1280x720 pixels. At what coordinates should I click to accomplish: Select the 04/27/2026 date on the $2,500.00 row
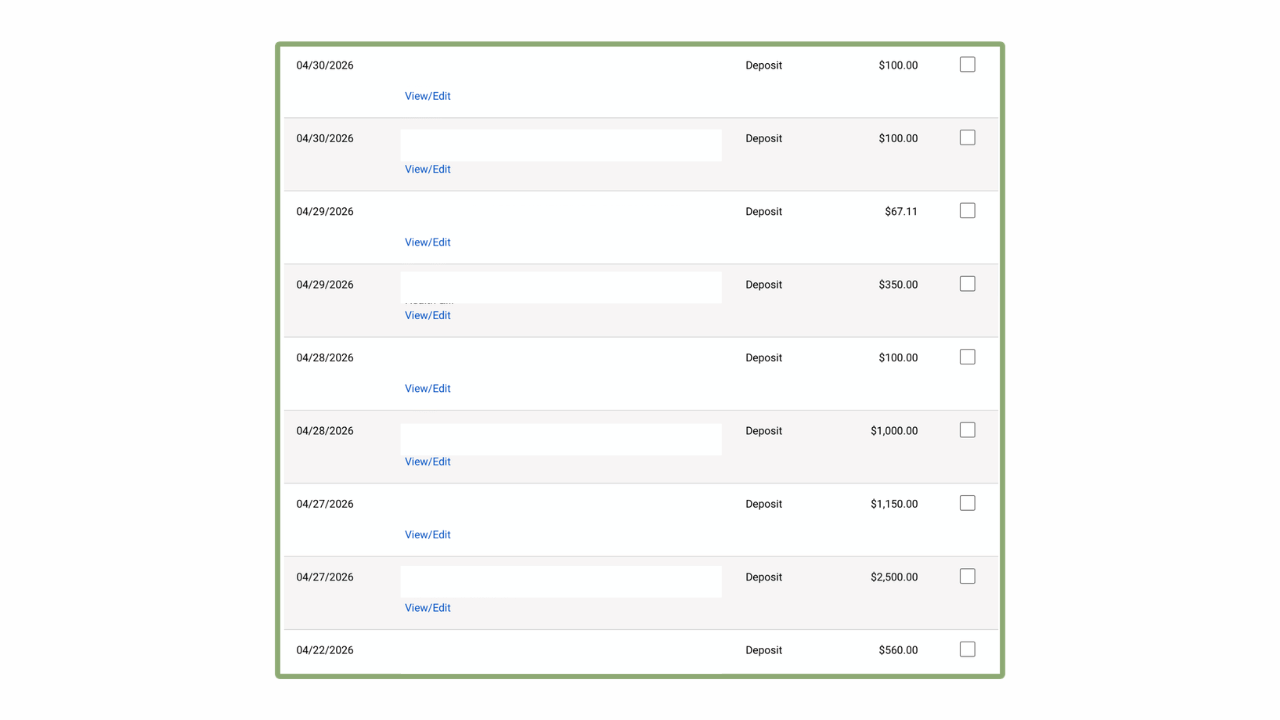325,576
